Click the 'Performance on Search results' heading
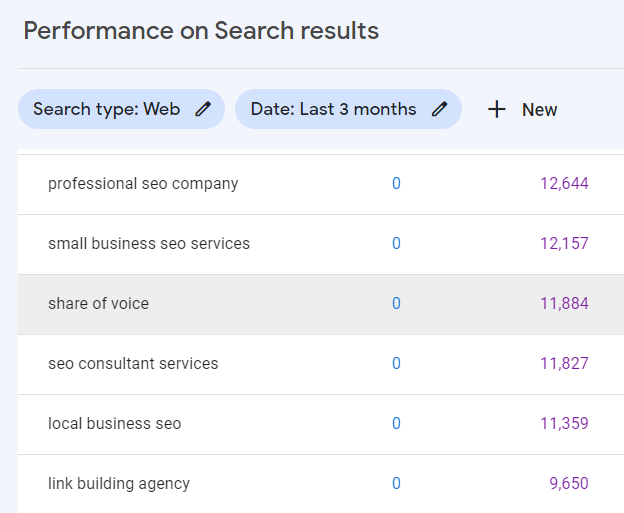The width and height of the screenshot is (624, 513). point(201,30)
